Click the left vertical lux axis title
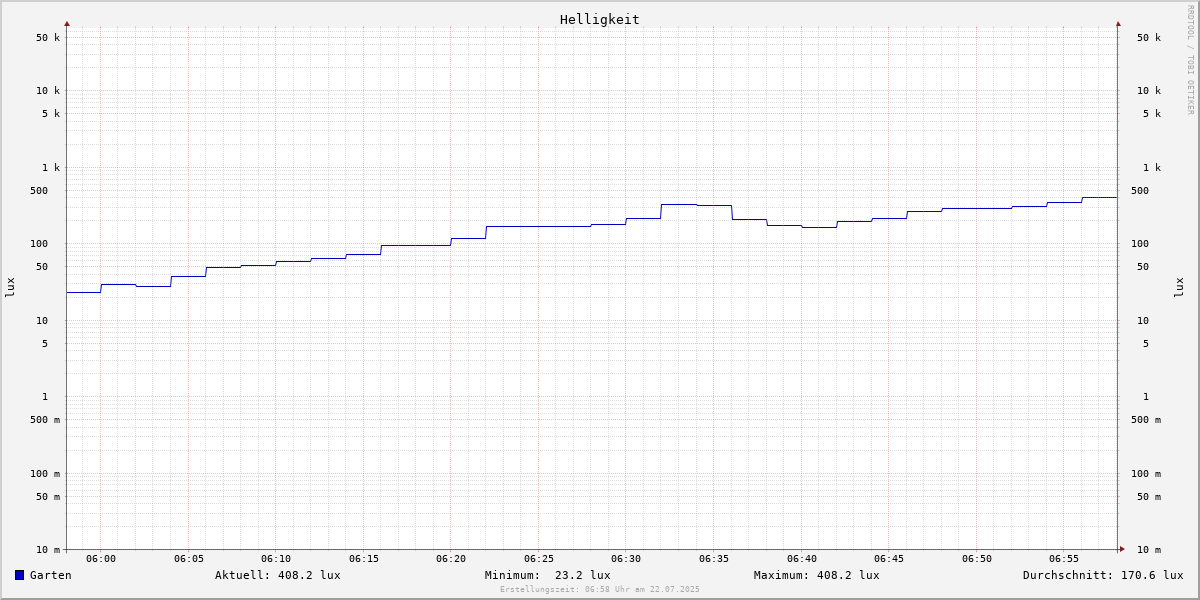This screenshot has width=1200, height=600. click(10, 287)
